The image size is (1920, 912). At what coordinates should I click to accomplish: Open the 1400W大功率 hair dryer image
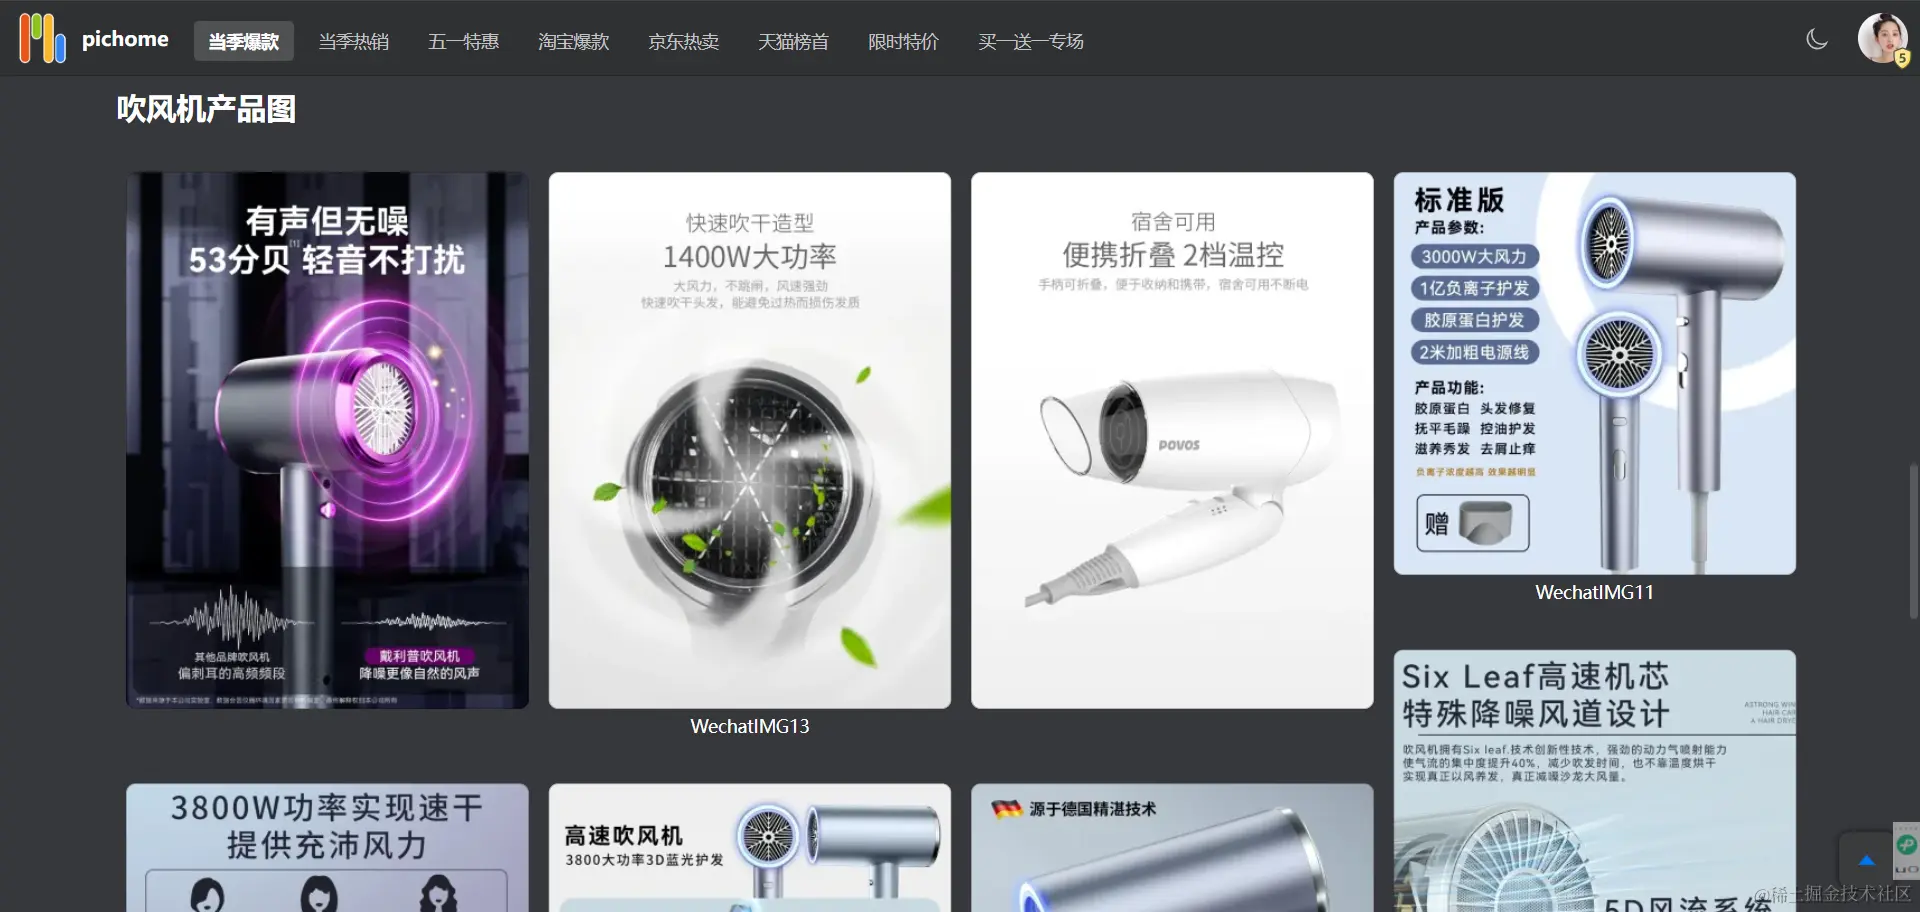(x=750, y=440)
